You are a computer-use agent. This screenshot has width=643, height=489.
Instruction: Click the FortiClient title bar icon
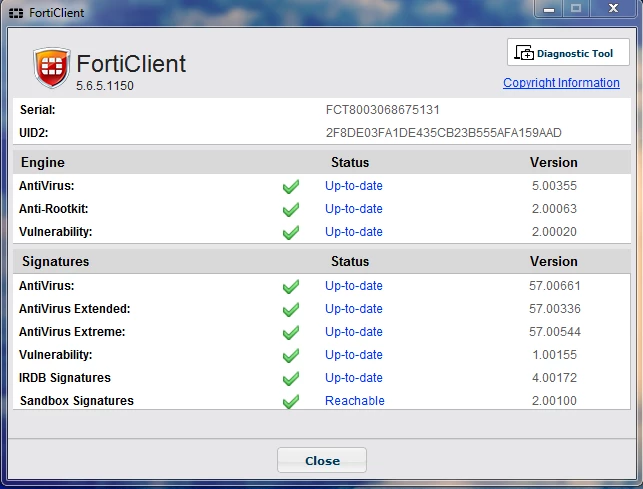16,13
